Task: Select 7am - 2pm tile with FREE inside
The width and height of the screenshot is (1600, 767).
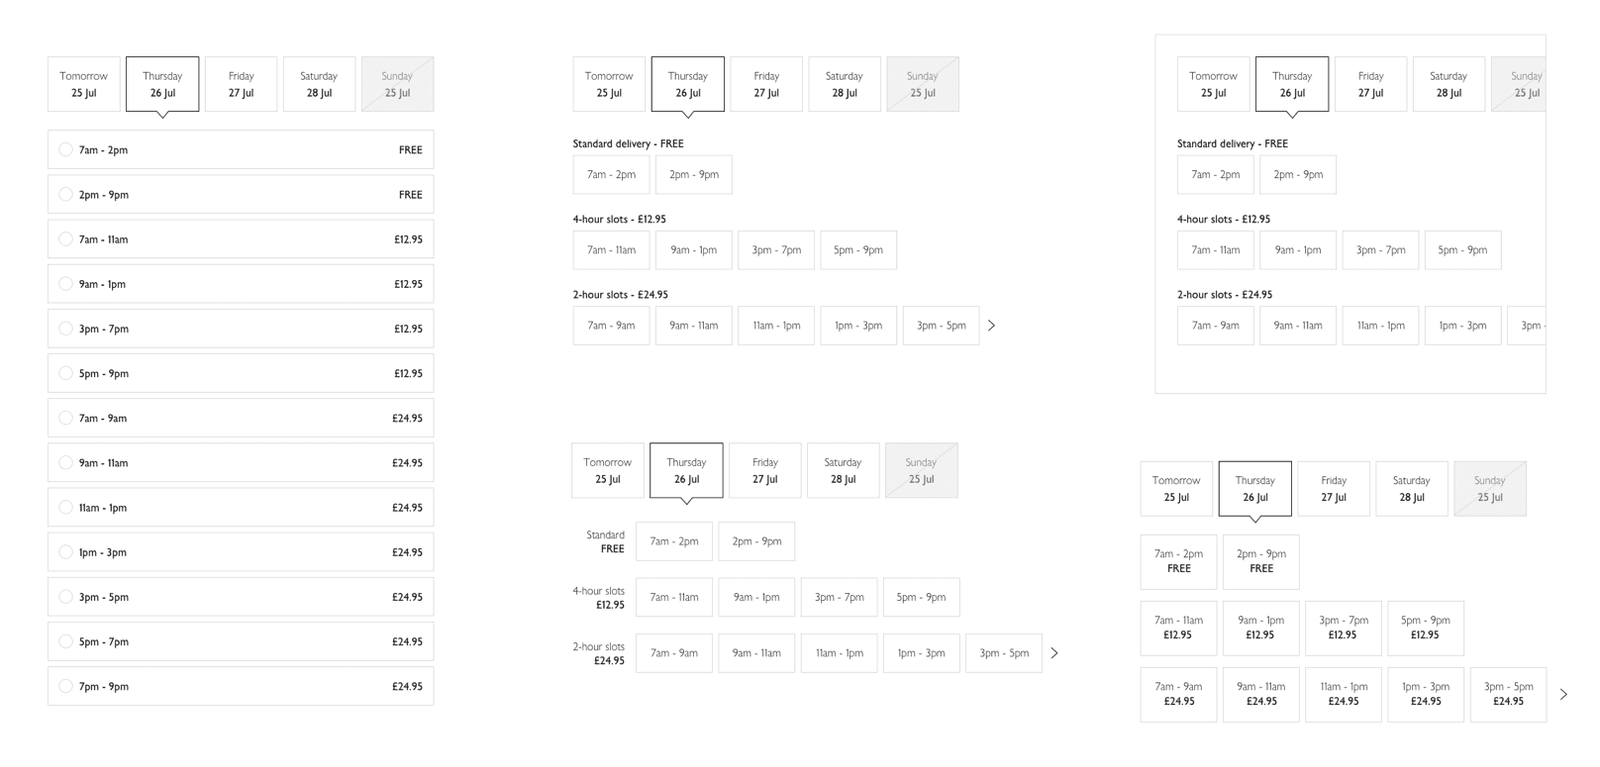Action: 1179,561
